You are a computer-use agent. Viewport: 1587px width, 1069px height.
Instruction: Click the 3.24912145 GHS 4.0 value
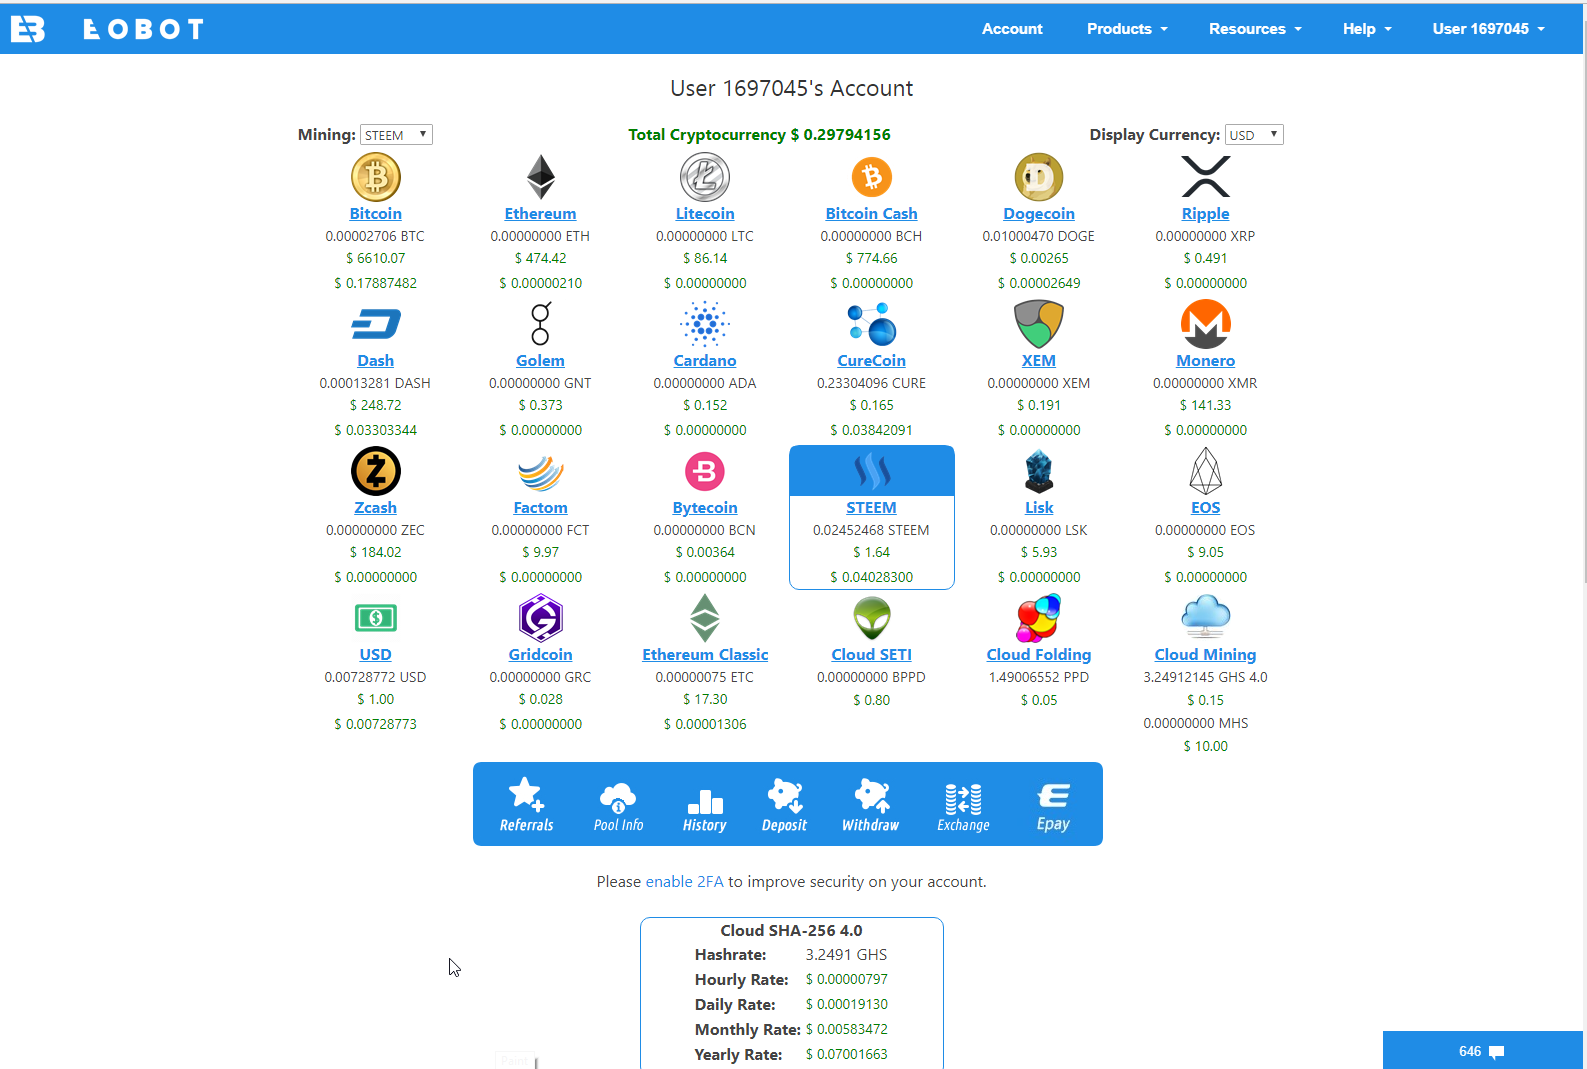tap(1205, 678)
